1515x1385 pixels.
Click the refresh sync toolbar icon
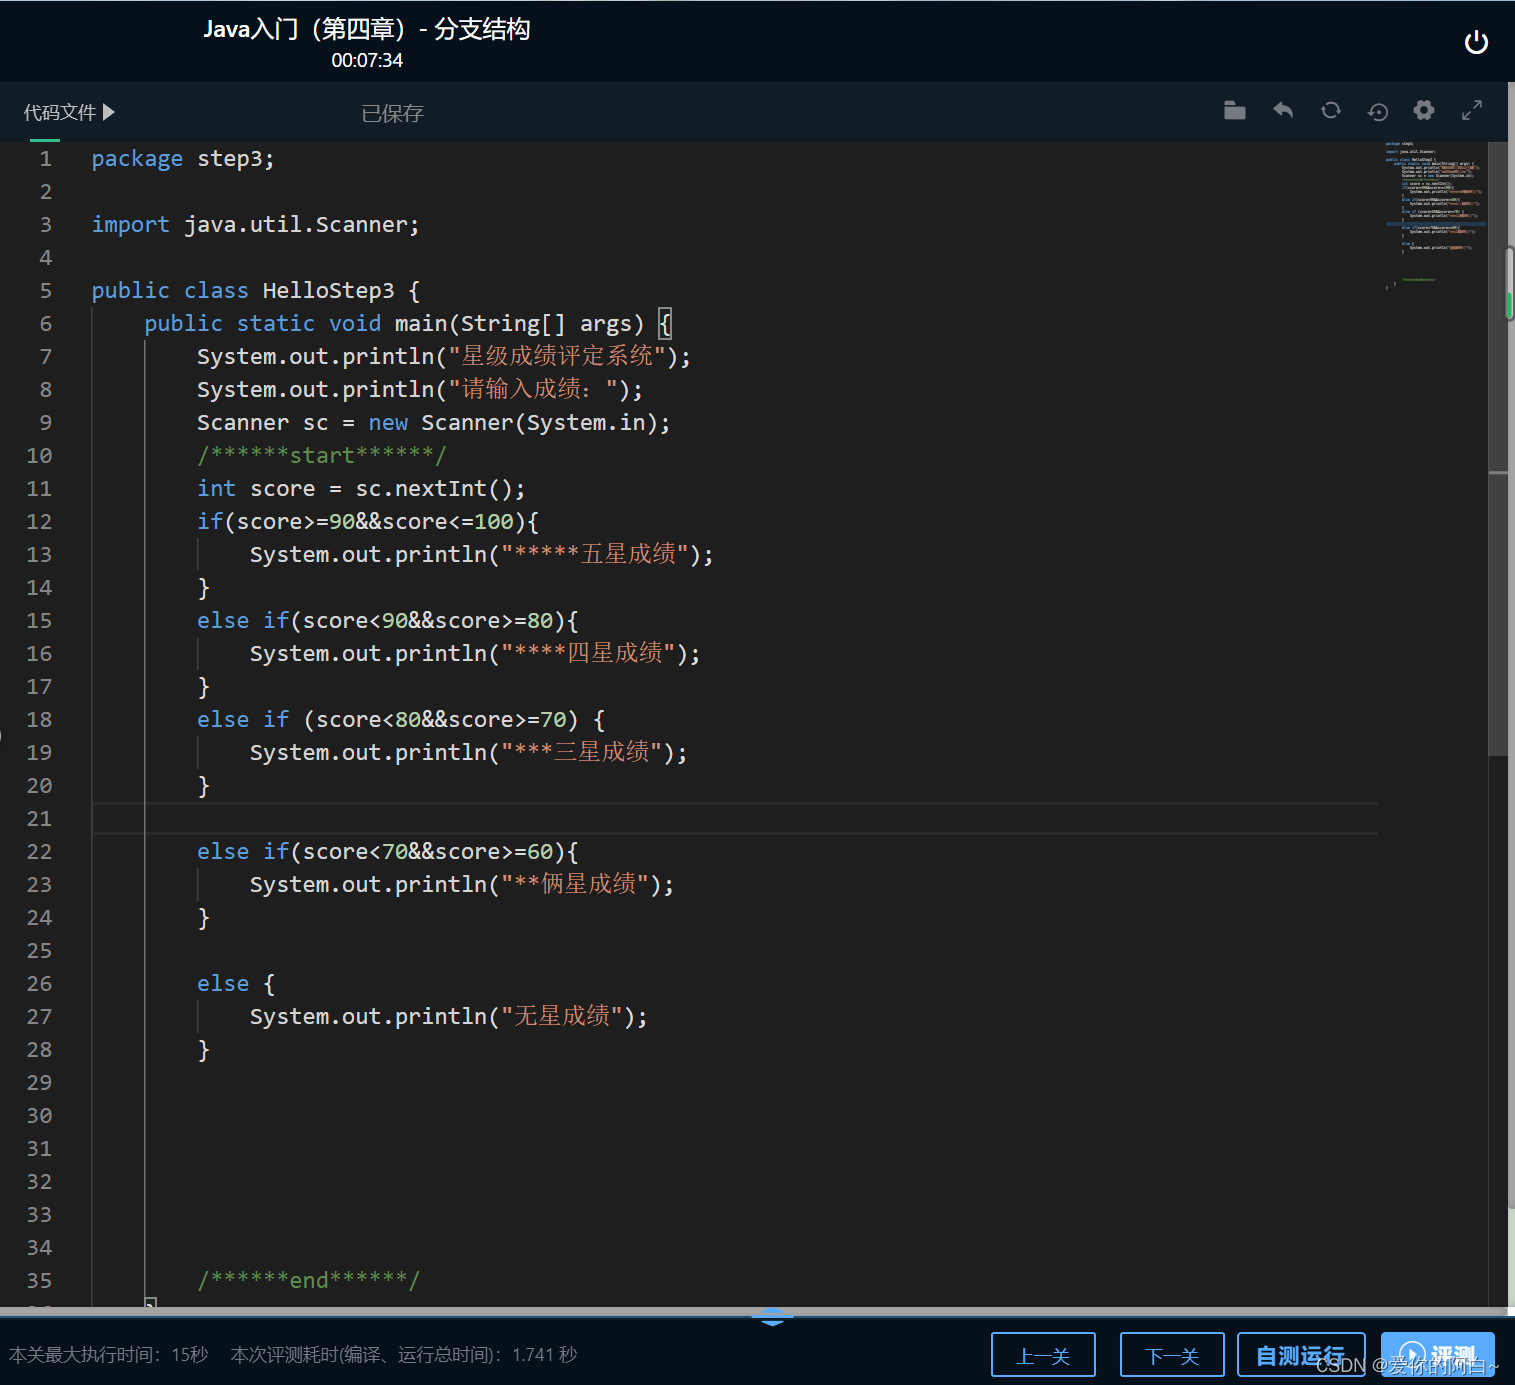(1331, 111)
